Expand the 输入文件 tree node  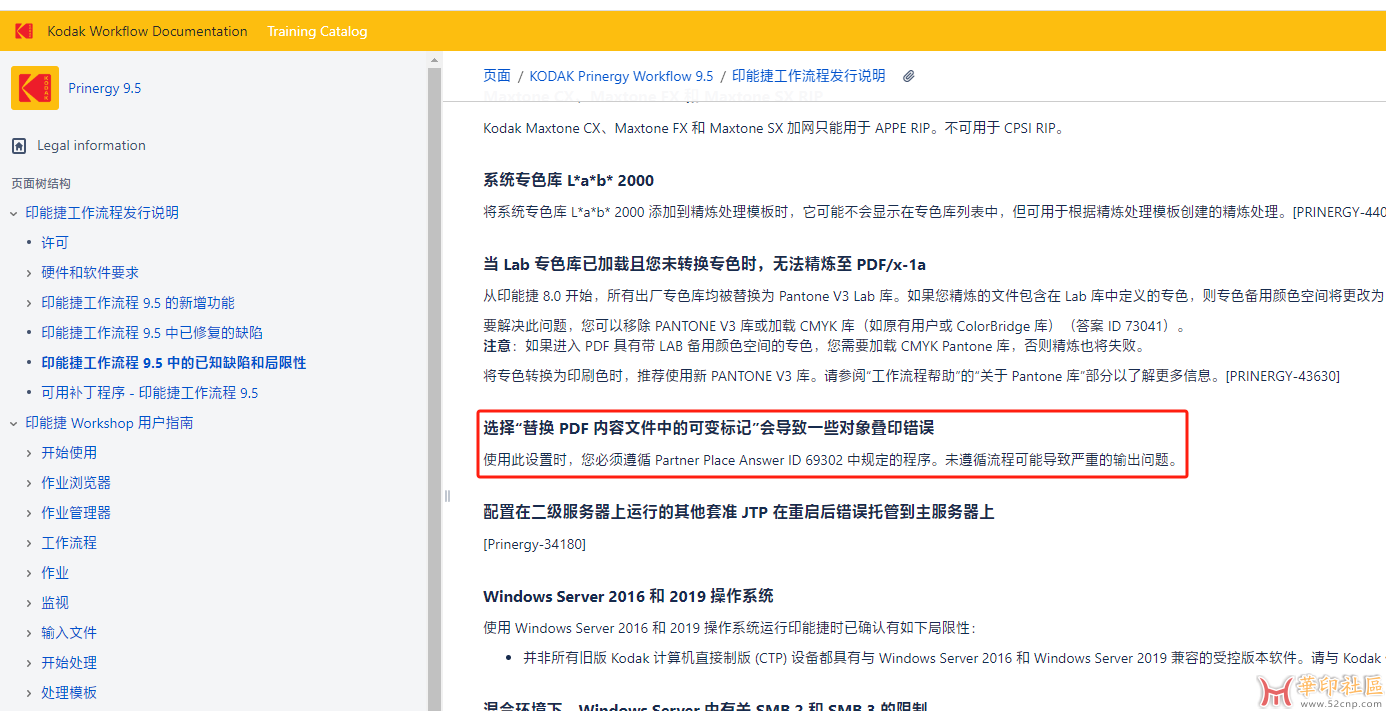[29, 633]
